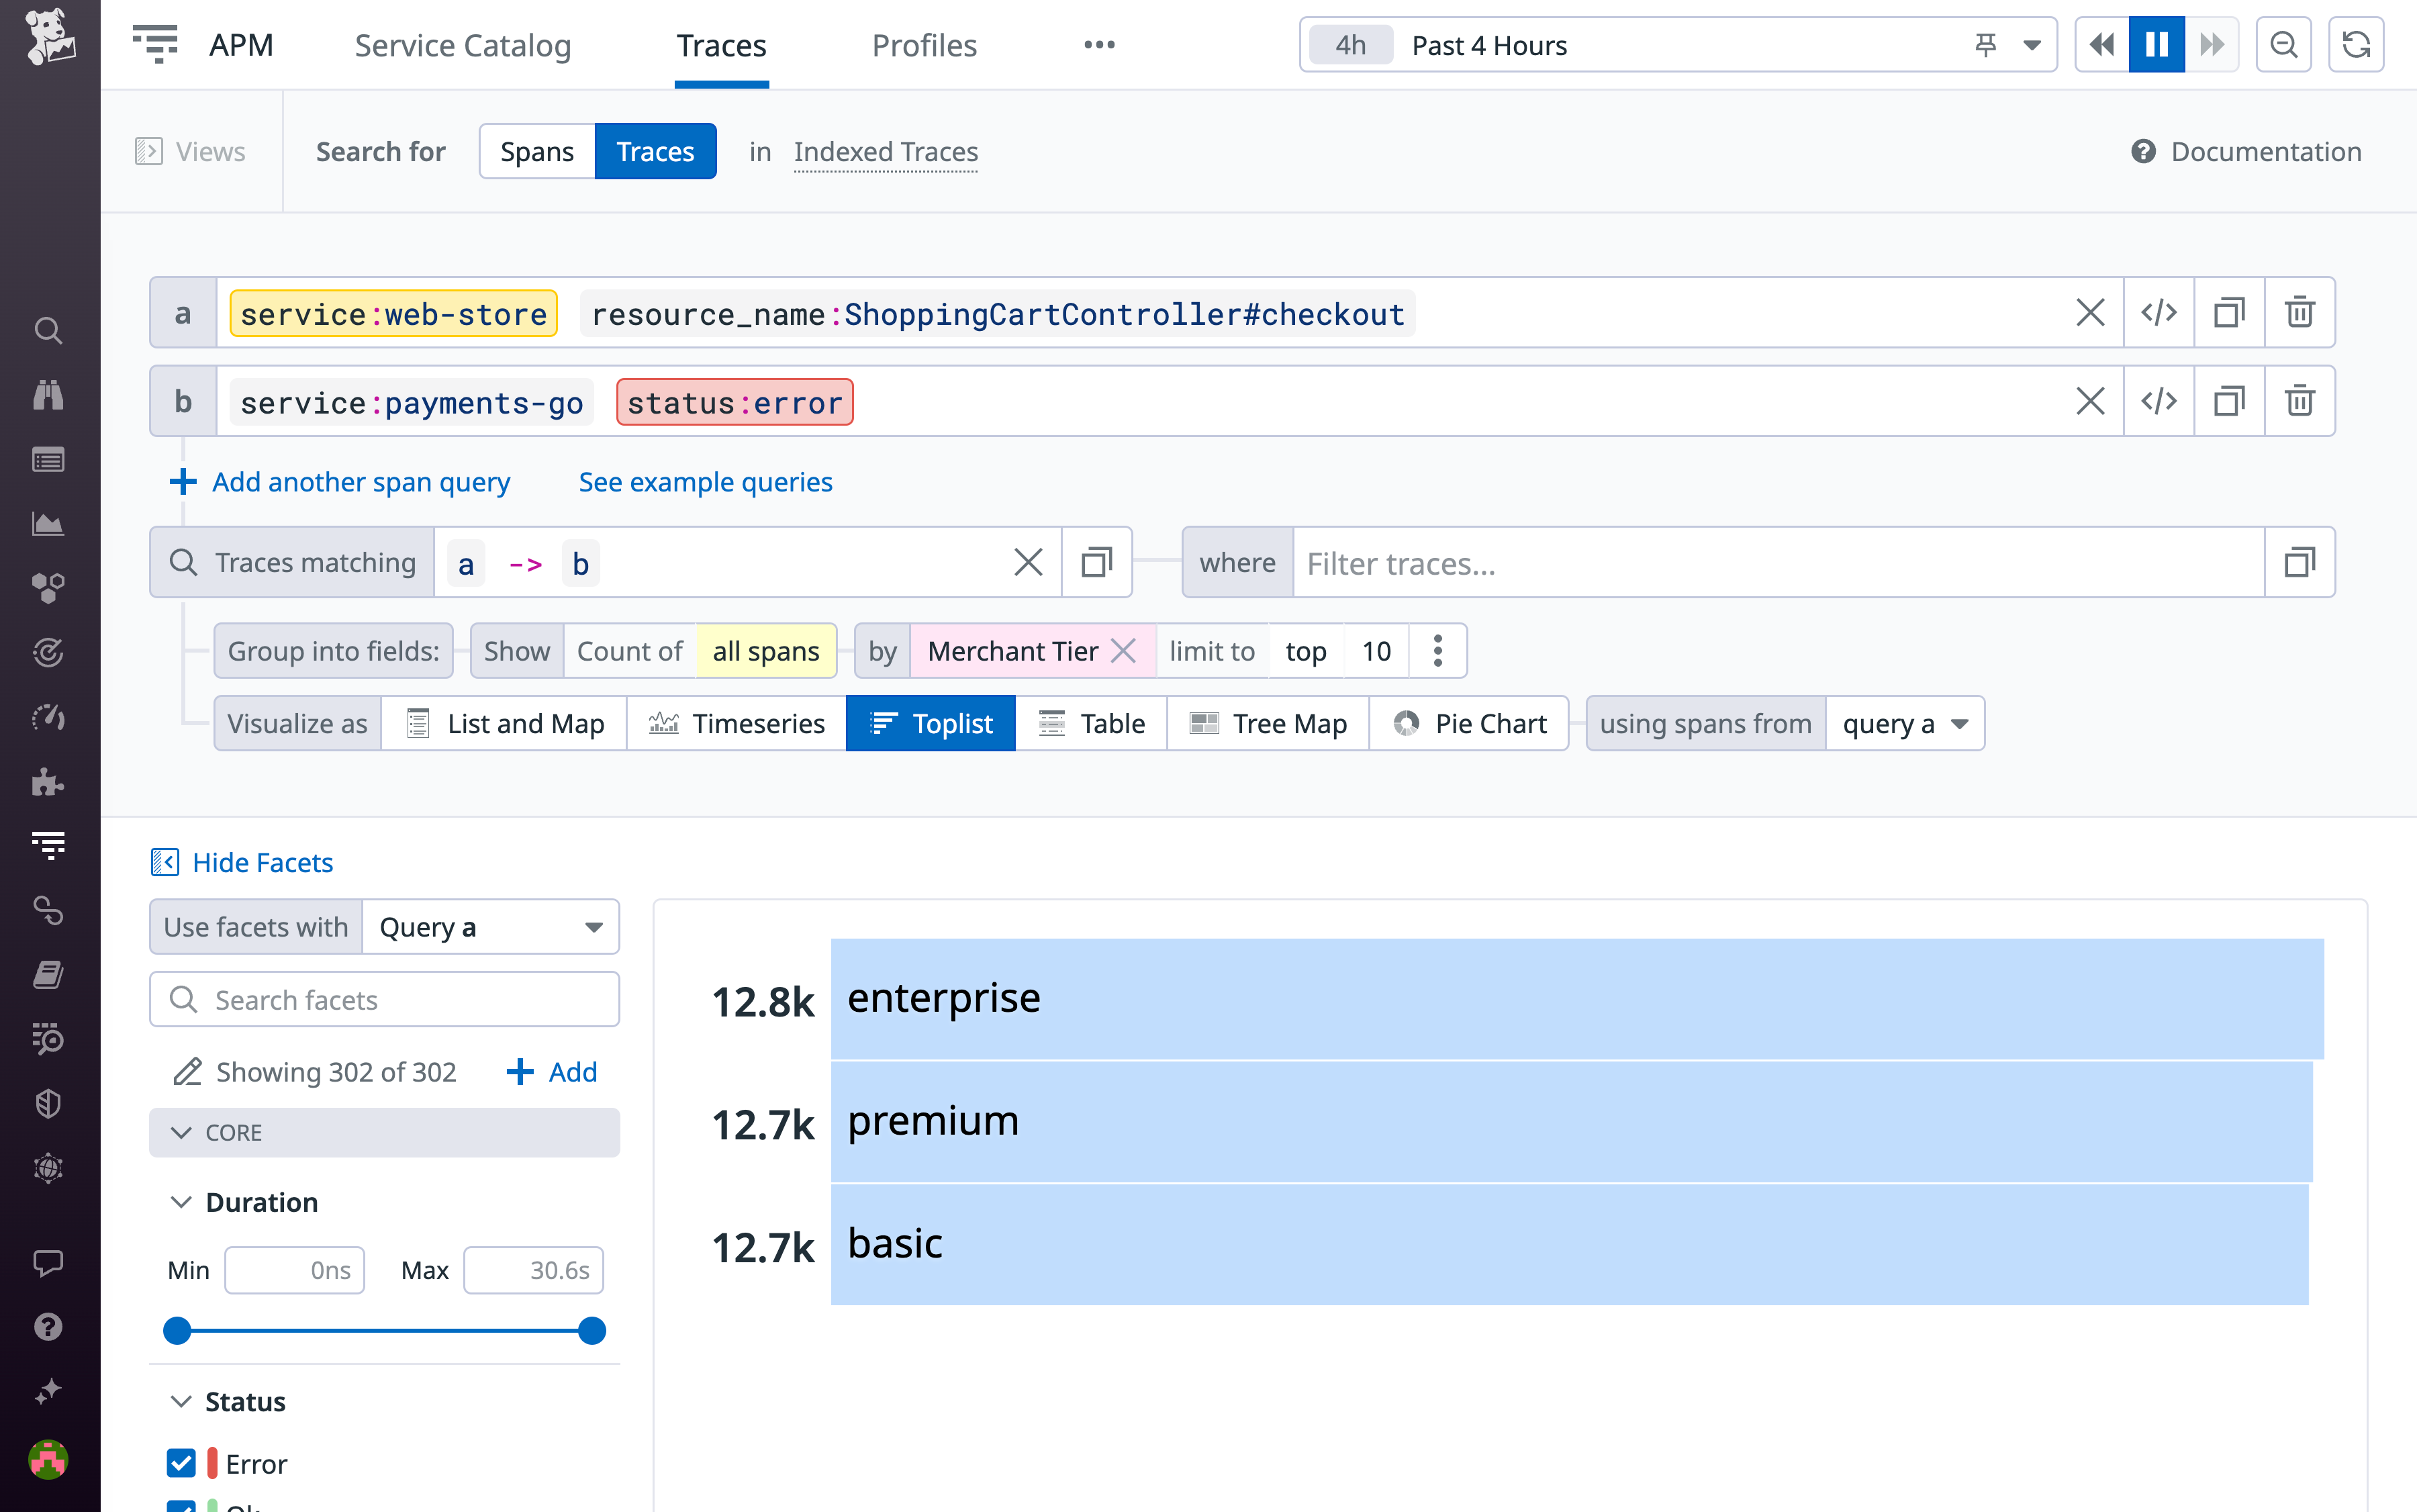Open the group options kebab menu
This screenshot has height=1512, width=2417.
click(x=1437, y=651)
